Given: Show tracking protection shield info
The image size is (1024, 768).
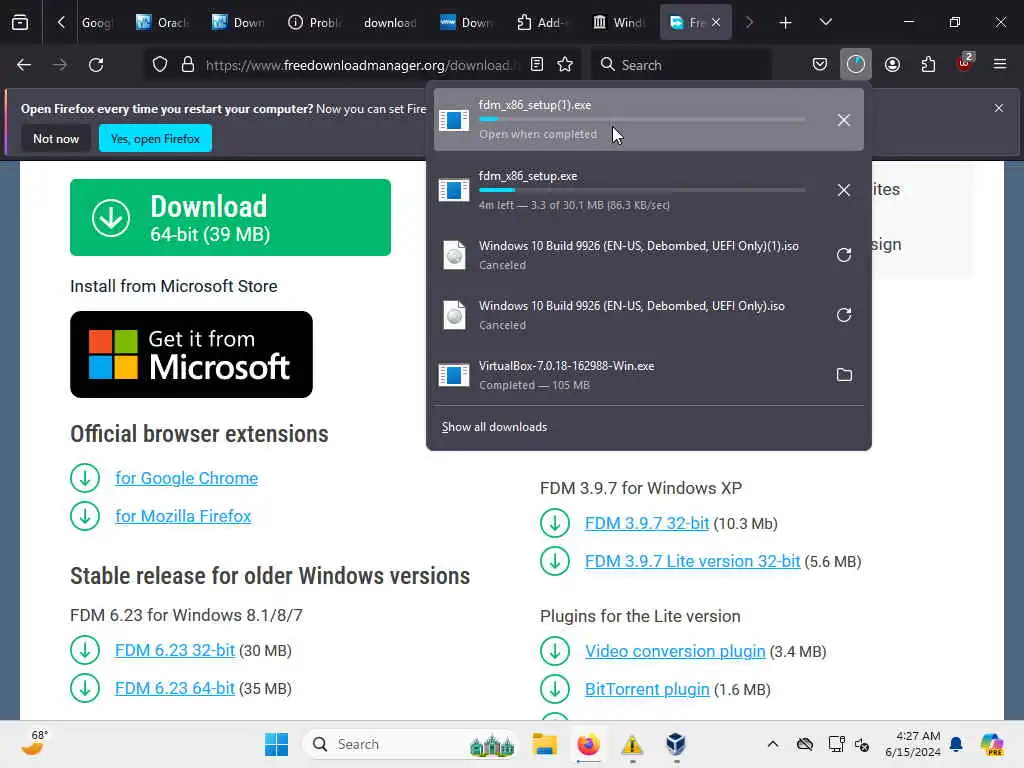Looking at the screenshot, I should coord(159,65).
